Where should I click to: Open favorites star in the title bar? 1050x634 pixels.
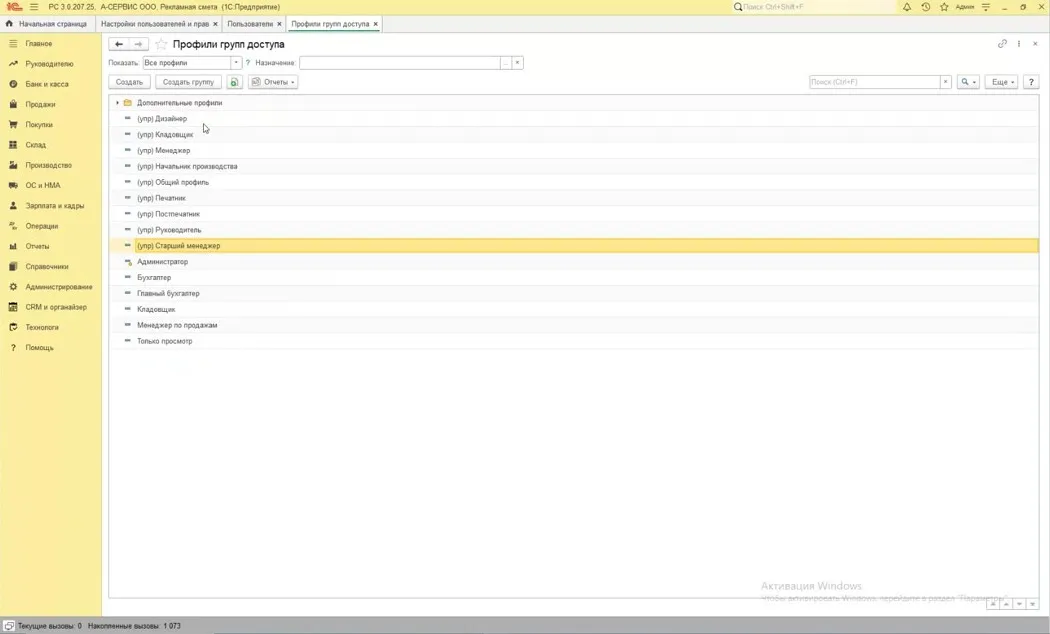click(944, 7)
